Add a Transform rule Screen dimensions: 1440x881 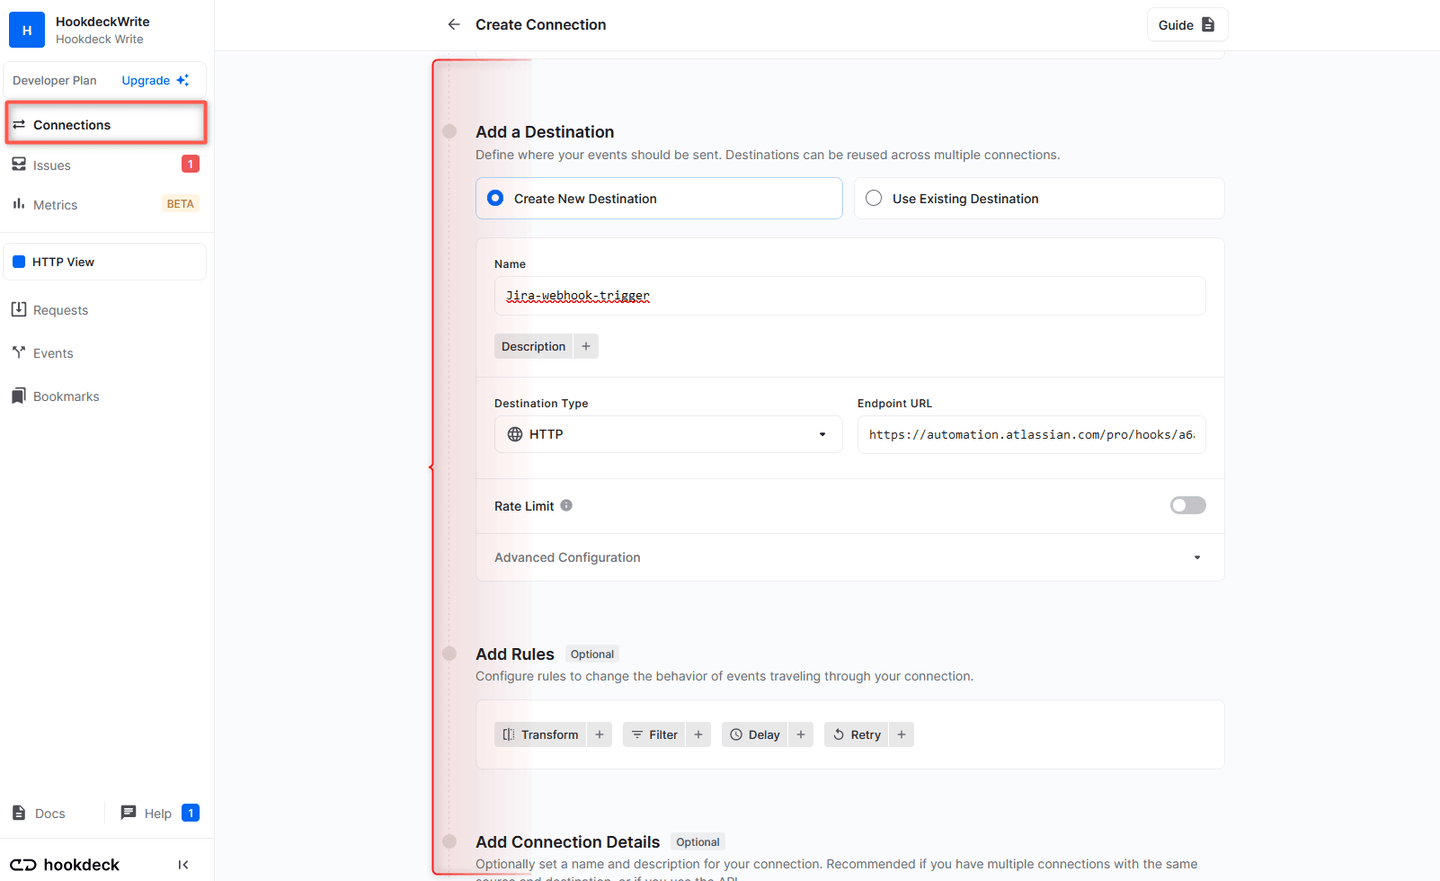click(540, 733)
